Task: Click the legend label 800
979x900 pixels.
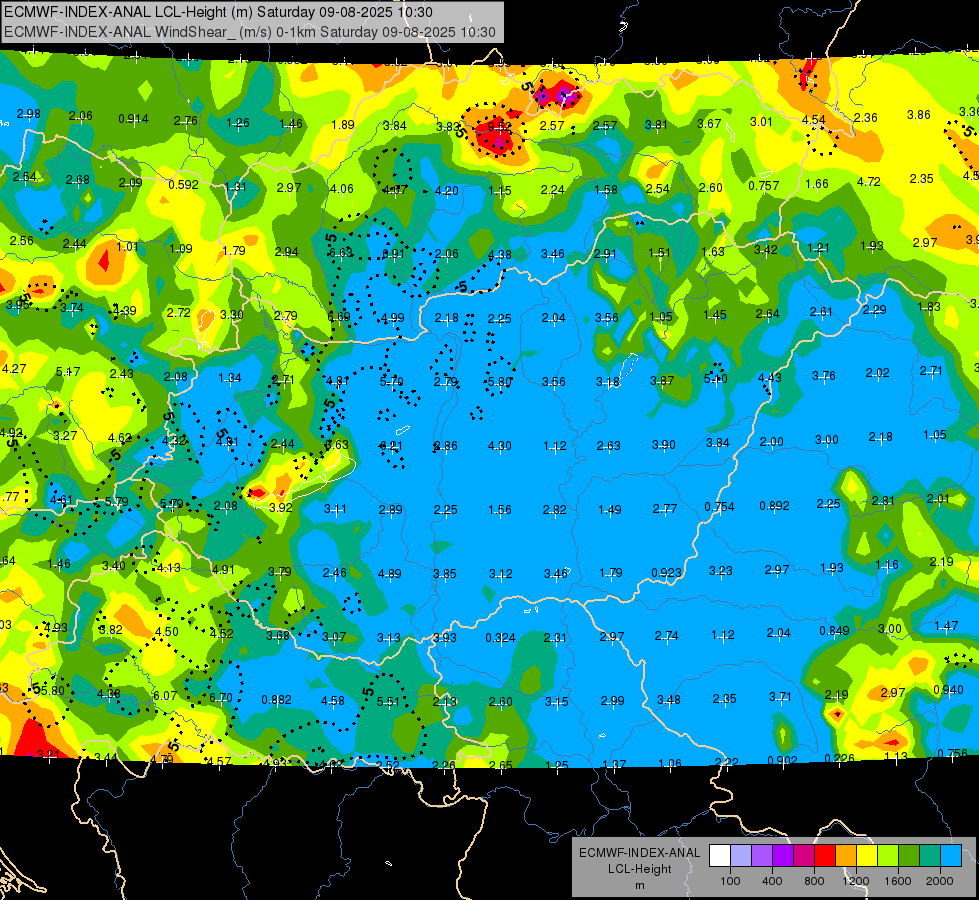Action: (814, 881)
